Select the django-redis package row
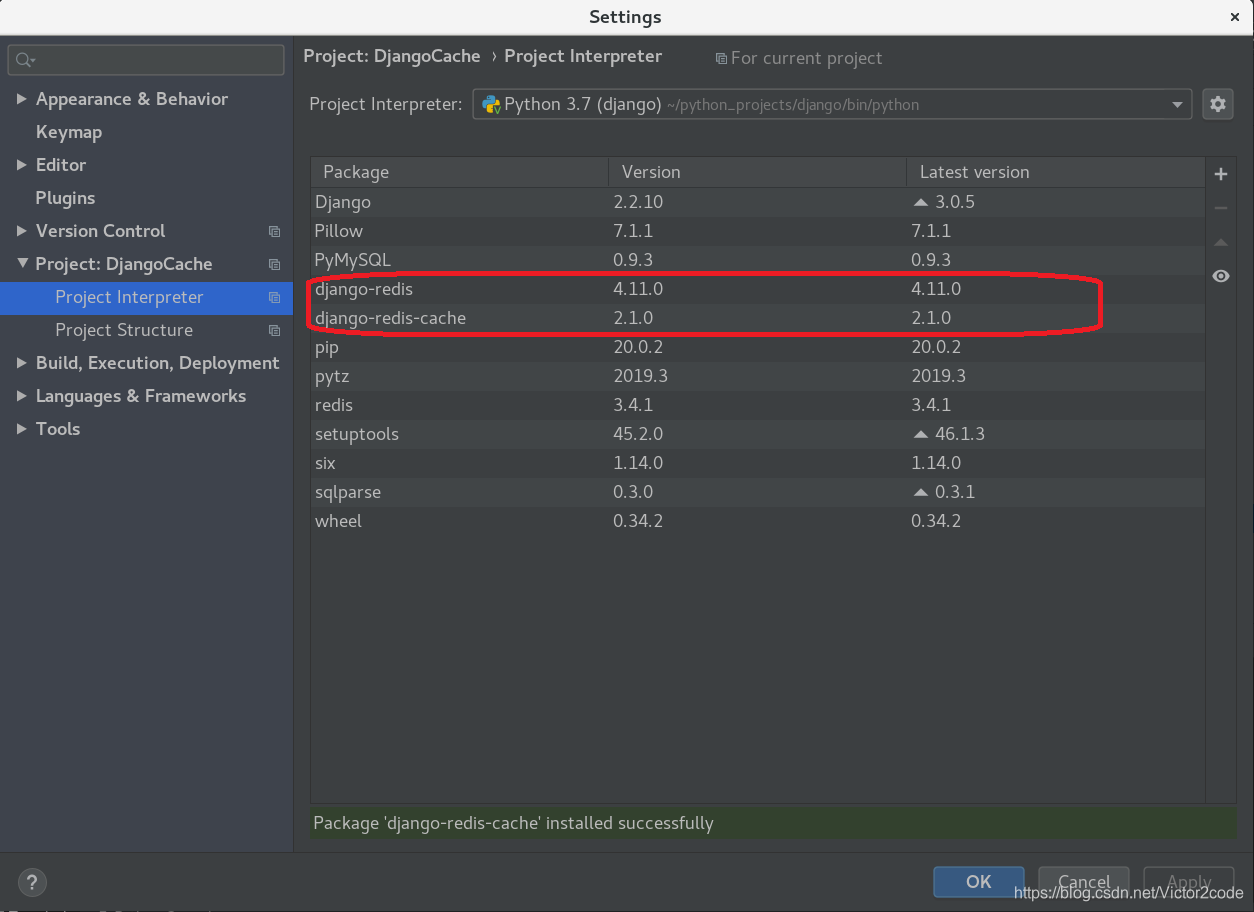The width and height of the screenshot is (1254, 912). coord(757,289)
